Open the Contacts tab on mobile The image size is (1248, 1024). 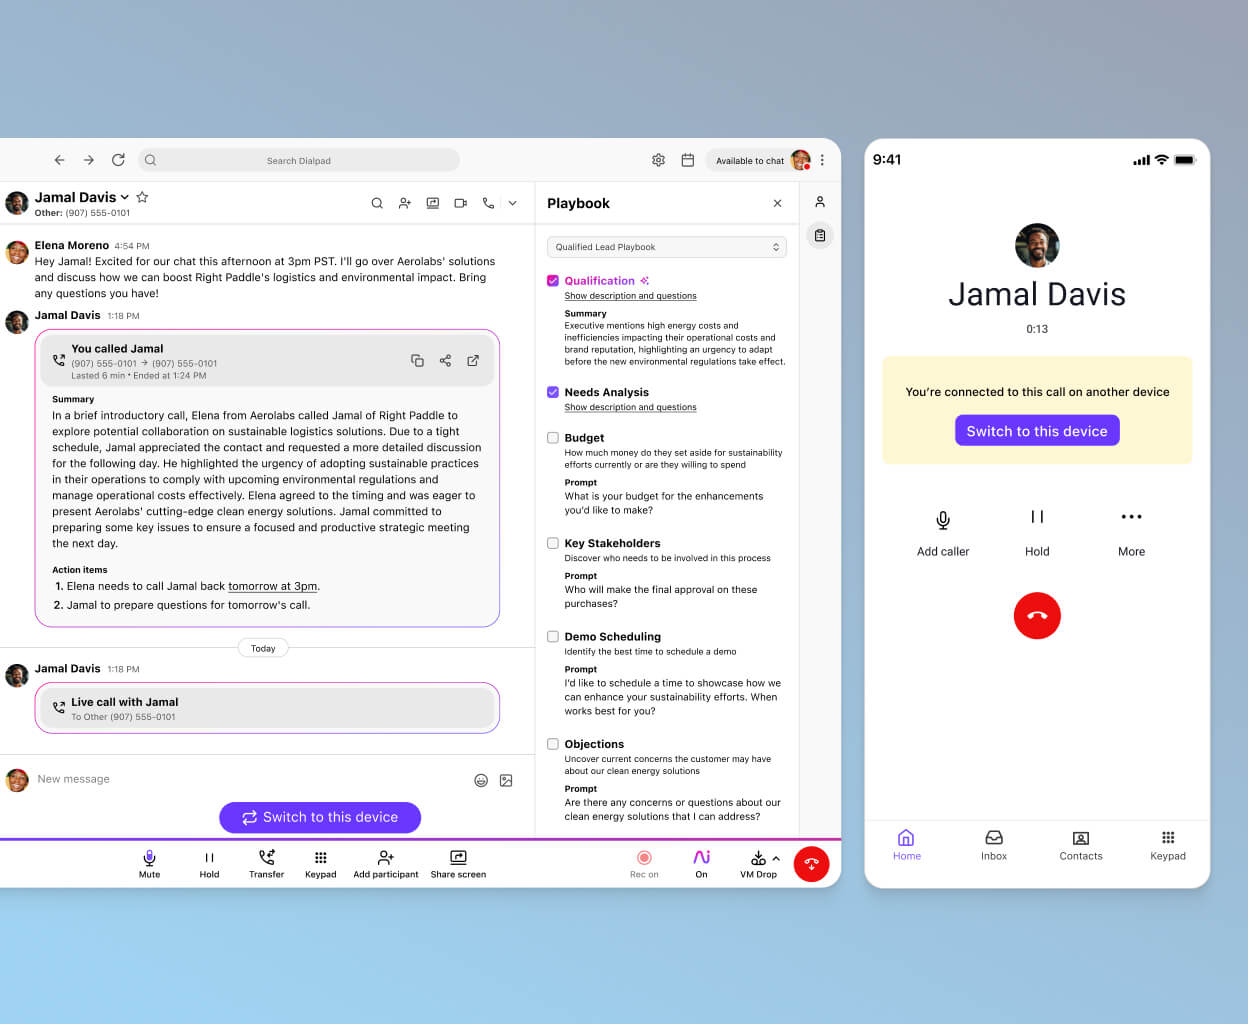[1081, 845]
